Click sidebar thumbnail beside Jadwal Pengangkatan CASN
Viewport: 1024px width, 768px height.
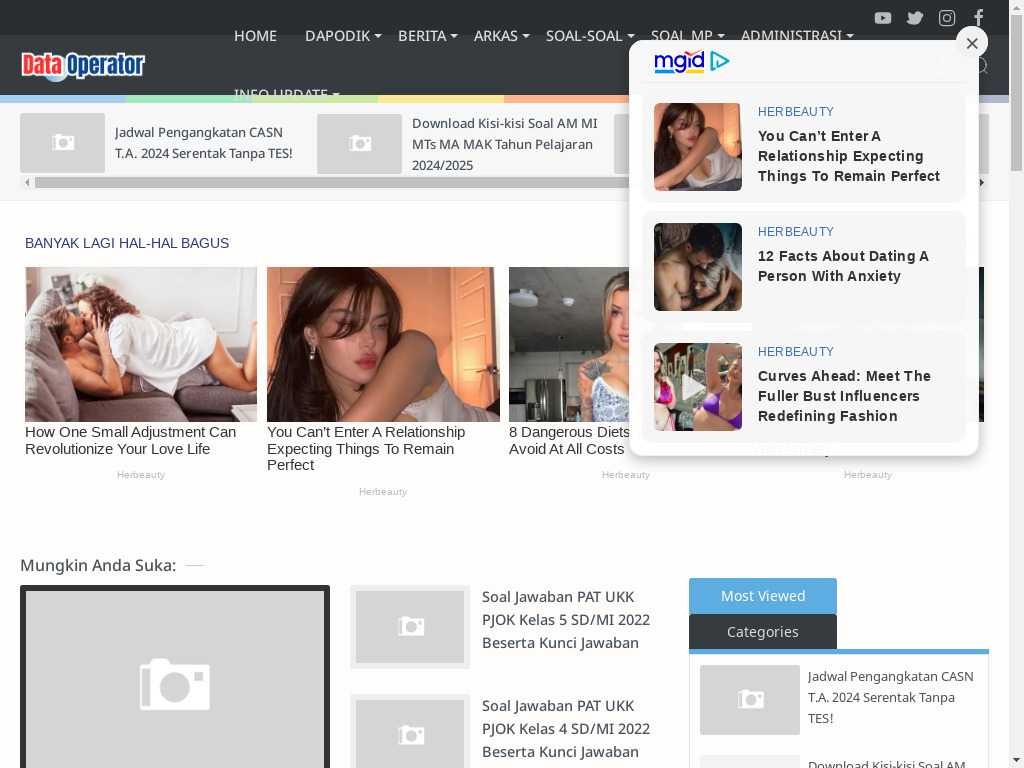coord(750,699)
